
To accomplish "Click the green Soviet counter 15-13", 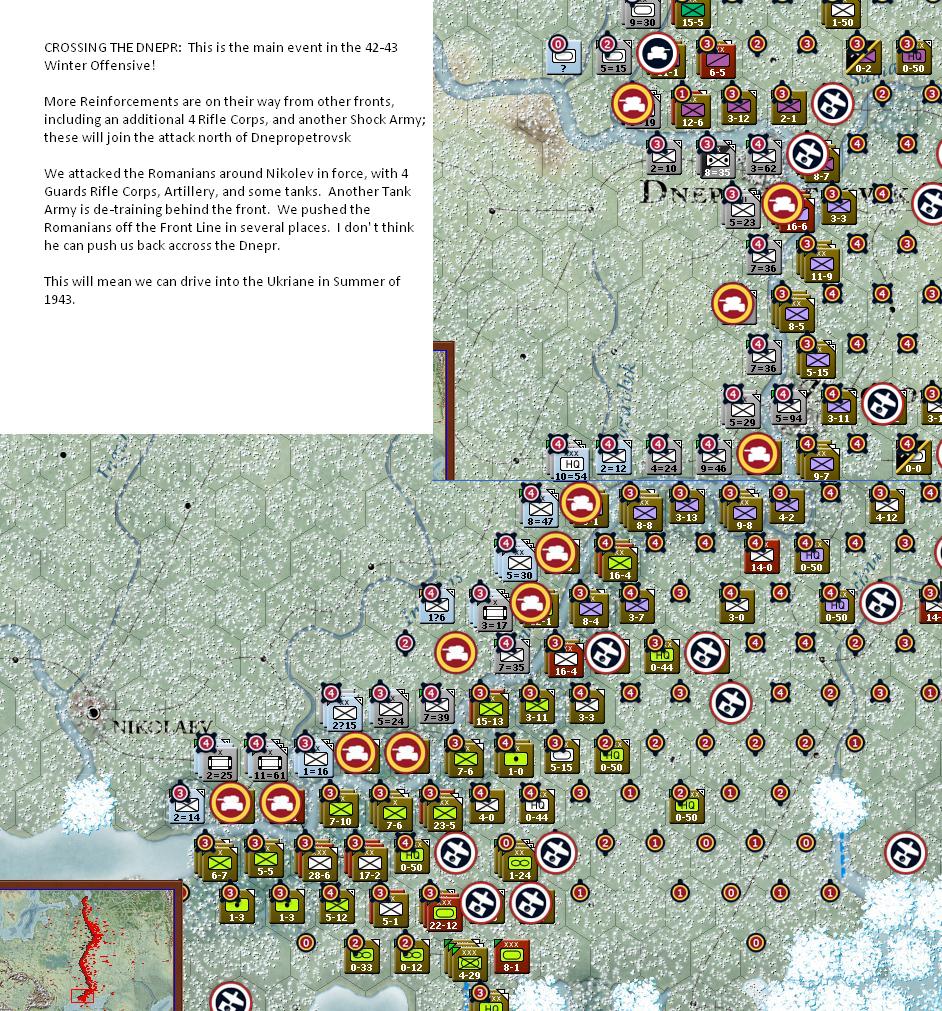I will point(489,711).
